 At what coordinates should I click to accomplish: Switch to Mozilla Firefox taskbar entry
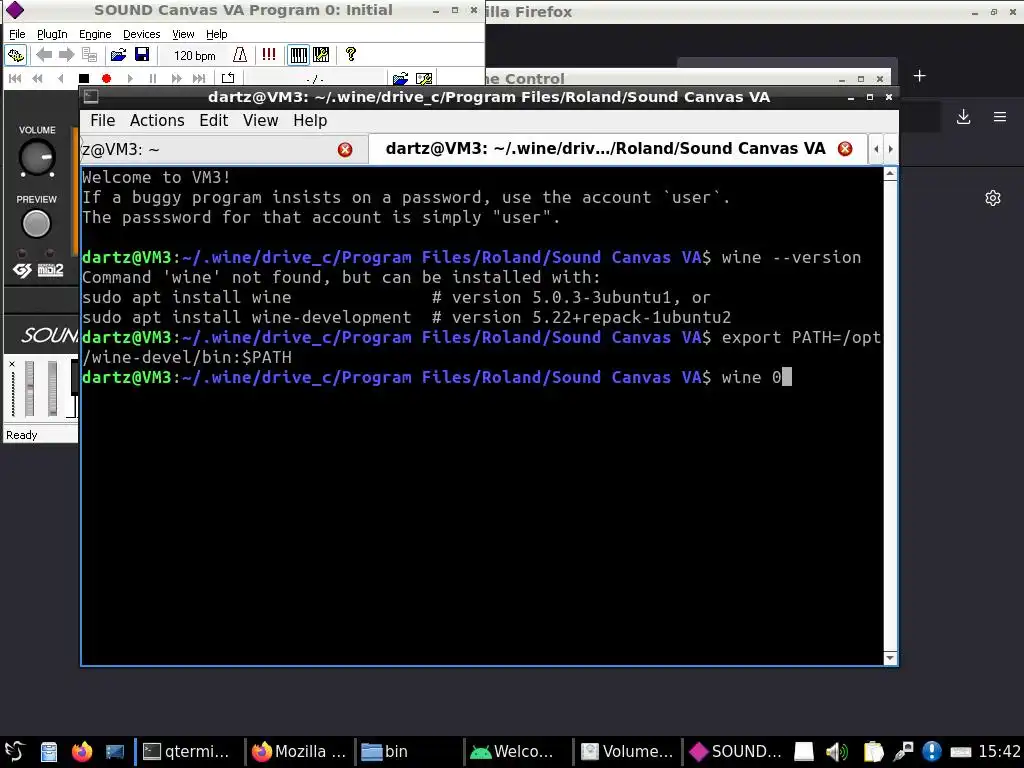298,752
